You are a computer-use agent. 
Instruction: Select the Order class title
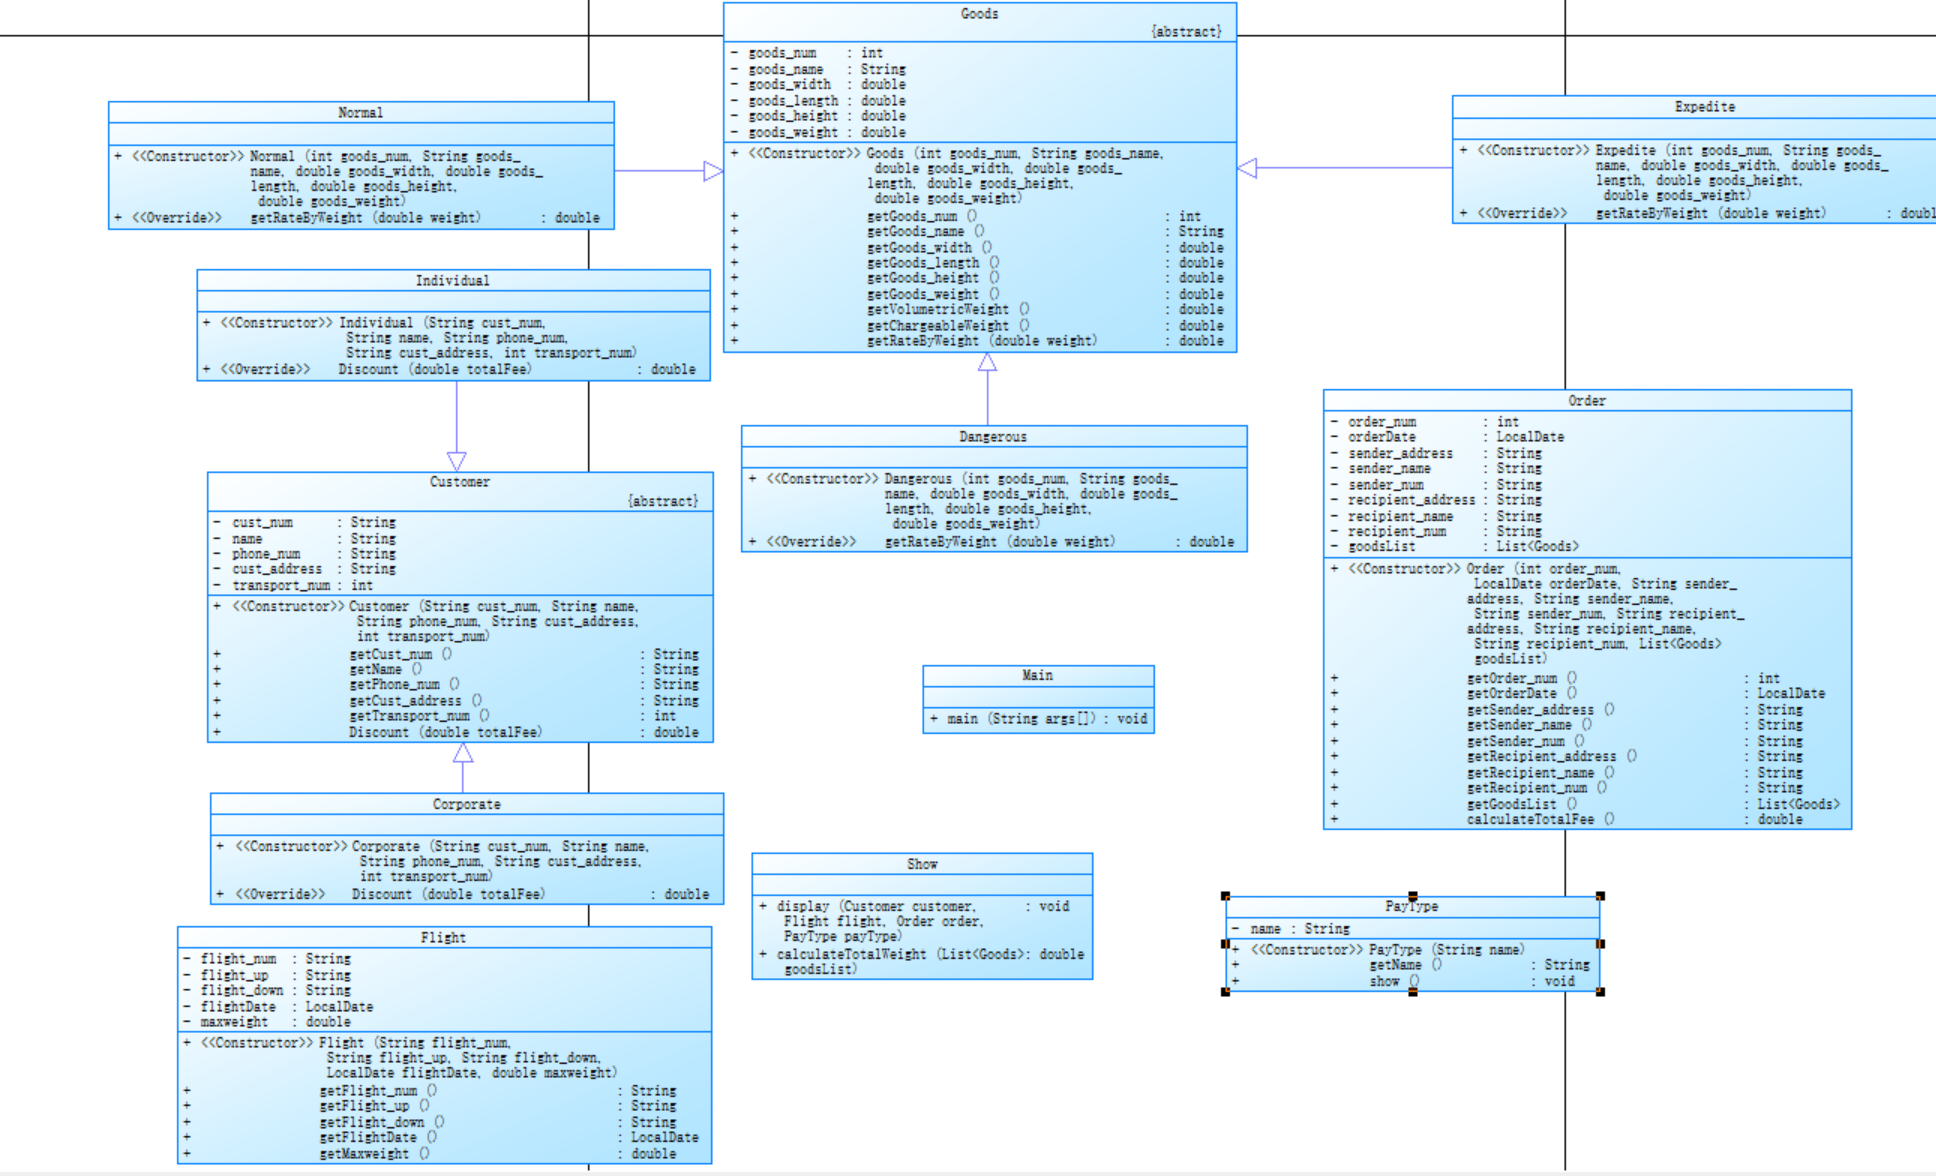[1586, 401]
